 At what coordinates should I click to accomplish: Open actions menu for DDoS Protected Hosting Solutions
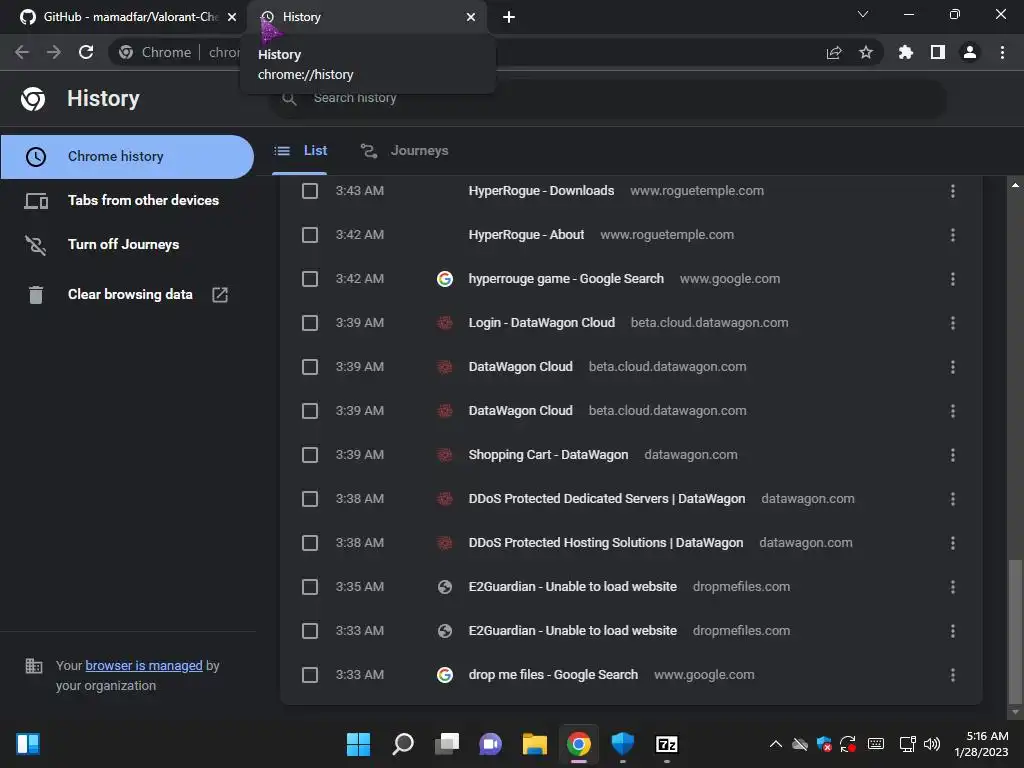(x=953, y=543)
